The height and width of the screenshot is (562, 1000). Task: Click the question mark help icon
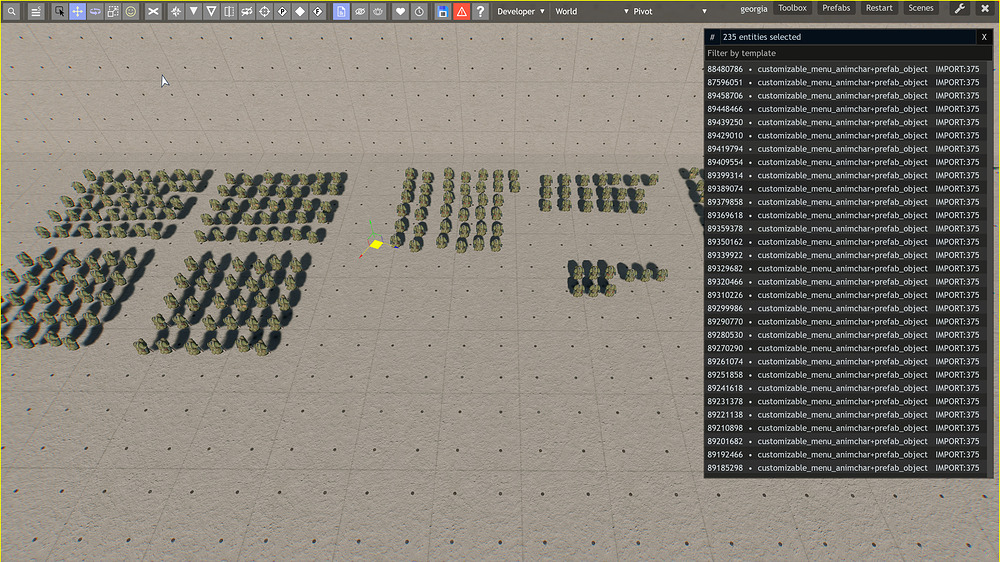point(480,11)
